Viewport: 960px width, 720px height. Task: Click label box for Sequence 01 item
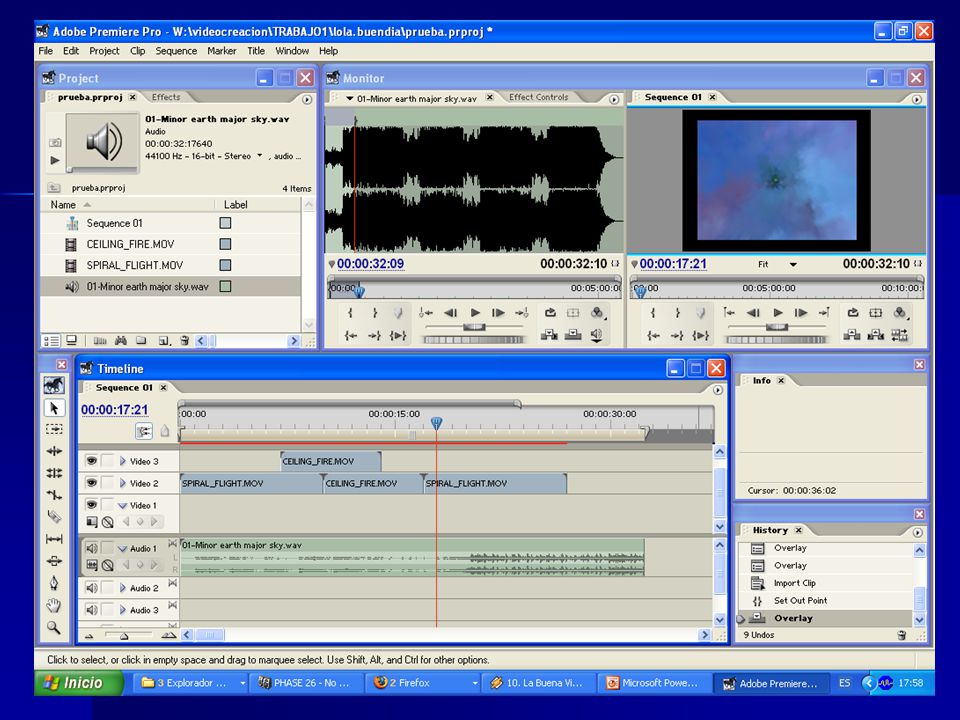pos(225,223)
